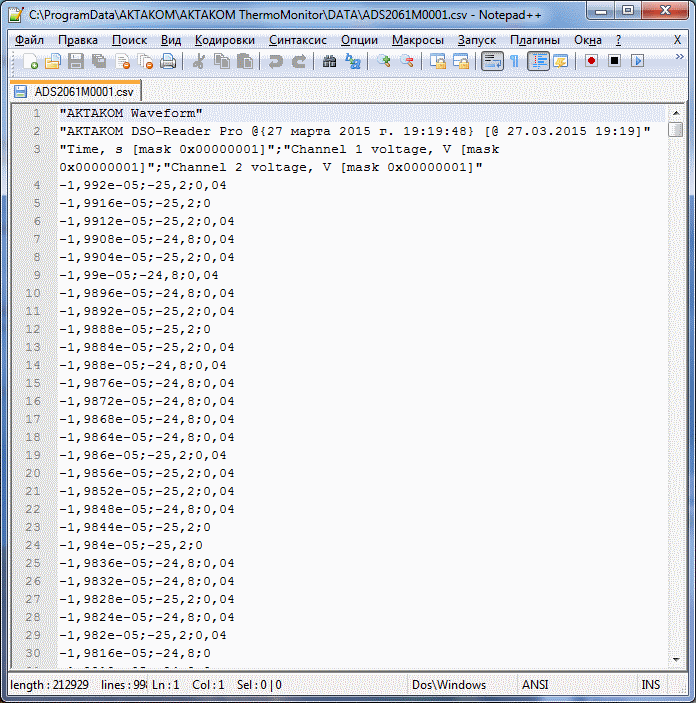This screenshot has width=696, height=703.
Task: Click line 19 text -1,986e-05;-25,2;0,04
Action: (143, 455)
